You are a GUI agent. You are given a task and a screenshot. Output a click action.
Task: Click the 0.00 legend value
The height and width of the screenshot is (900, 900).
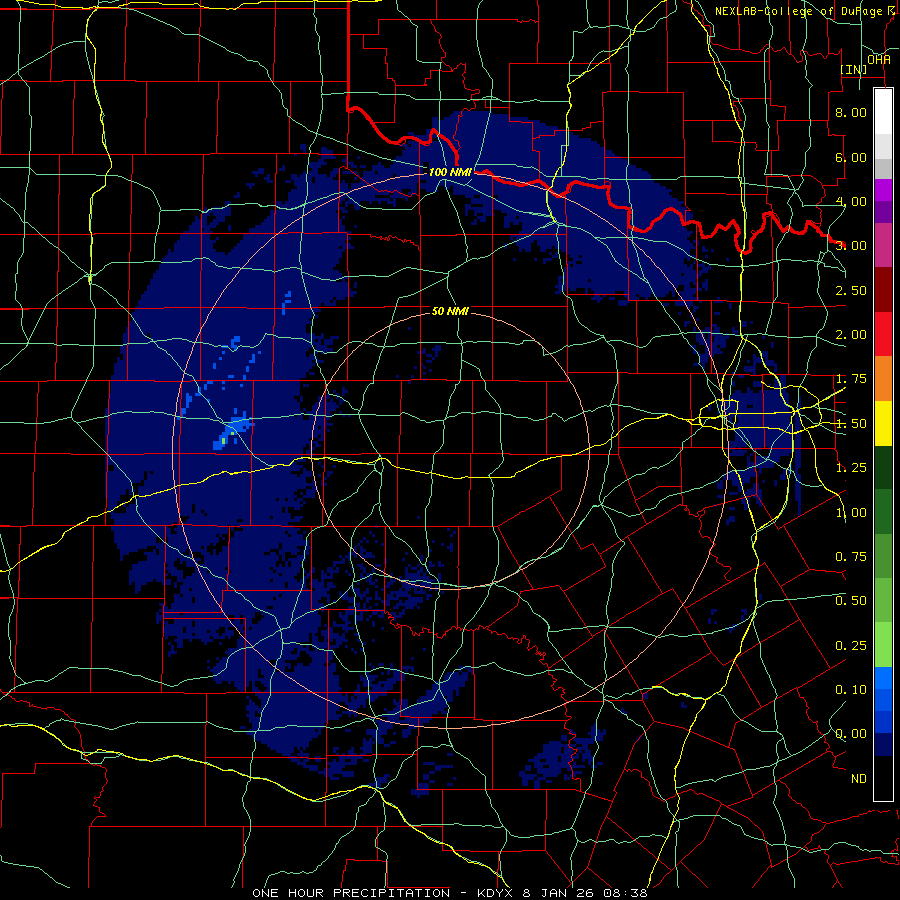click(x=851, y=734)
